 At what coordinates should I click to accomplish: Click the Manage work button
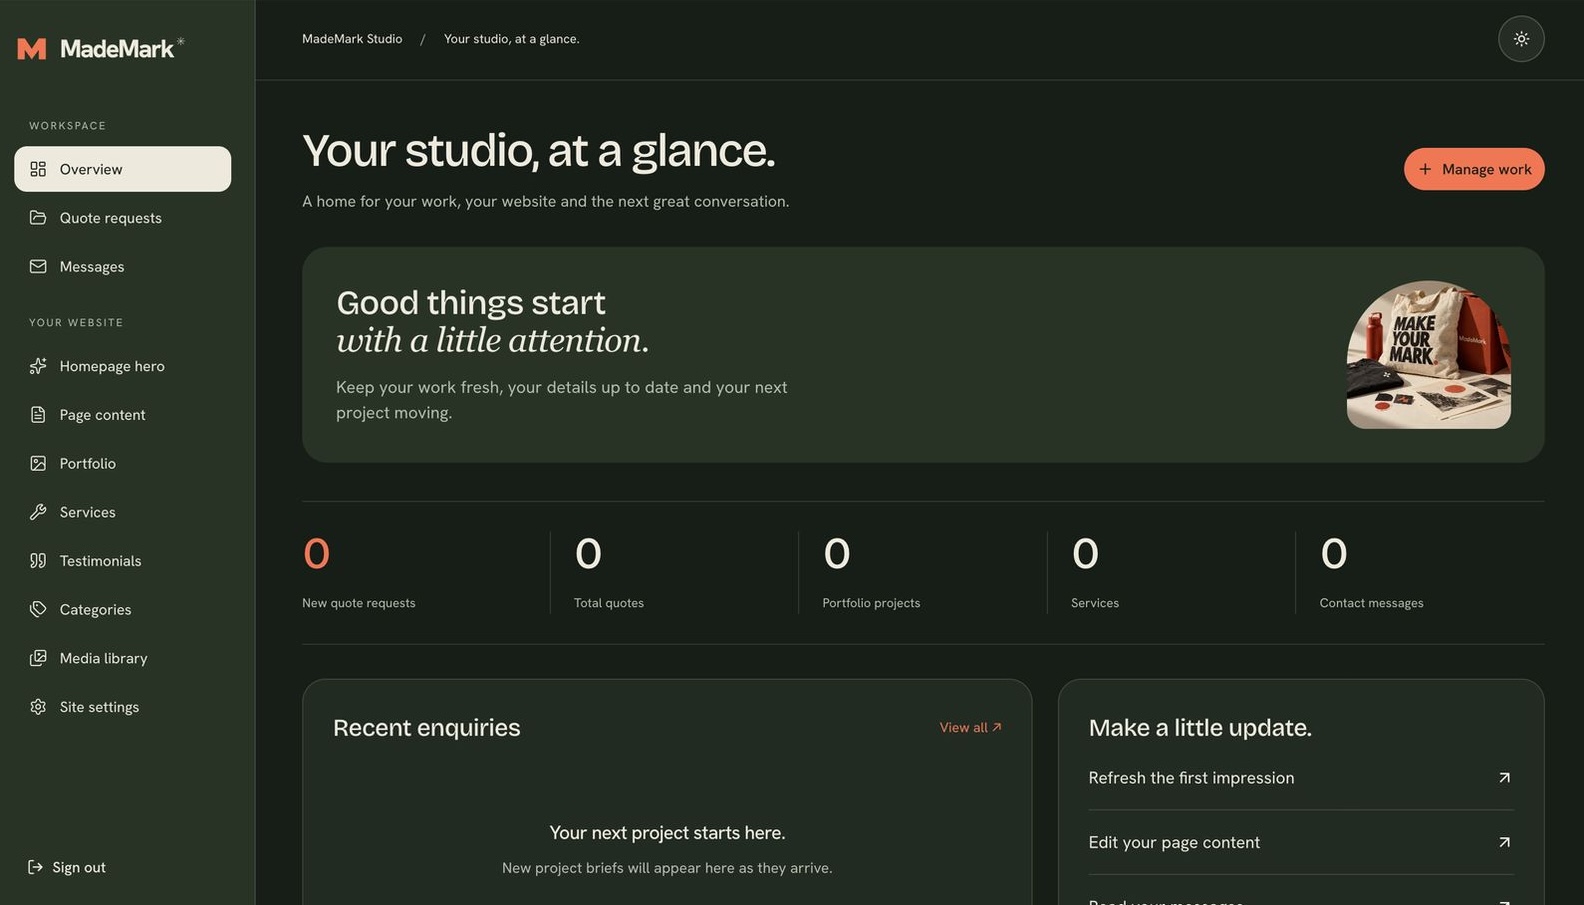click(1474, 169)
